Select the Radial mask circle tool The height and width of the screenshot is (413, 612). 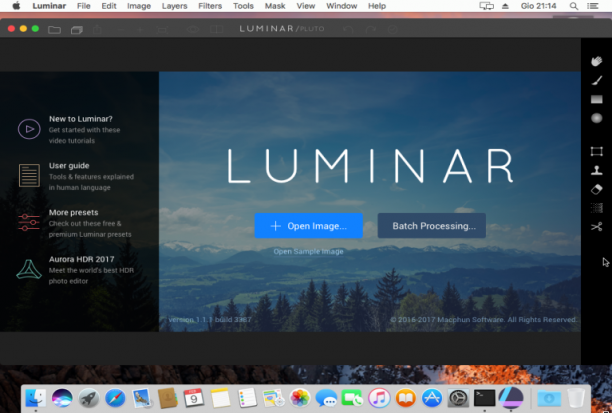596,118
